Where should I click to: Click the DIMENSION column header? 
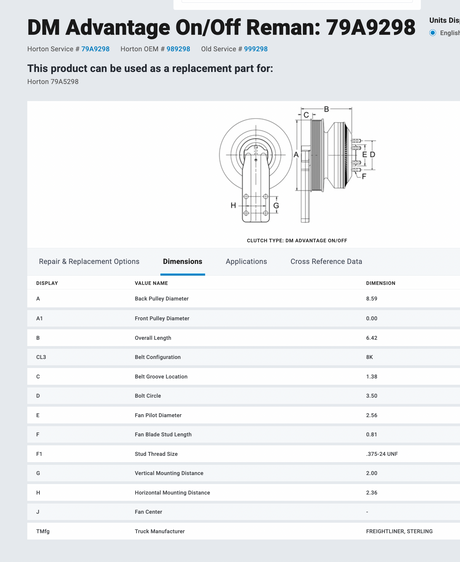(380, 283)
